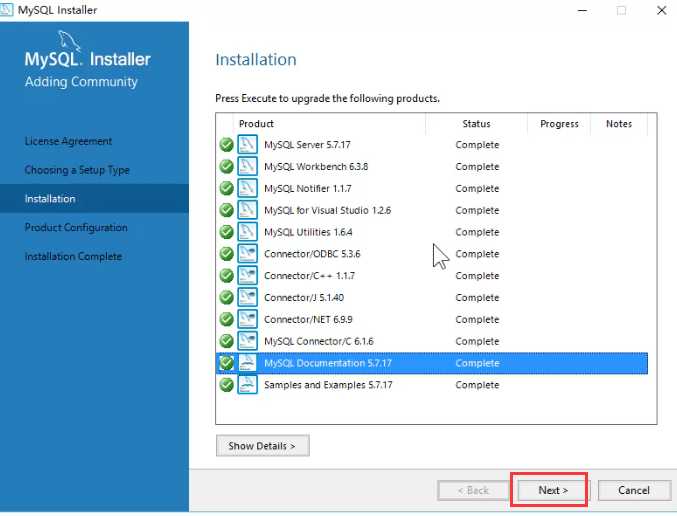Image resolution: width=677 pixels, height=516 pixels.
Task: Click the MySQL Documentation 5.7.17 product icon
Action: (247, 363)
